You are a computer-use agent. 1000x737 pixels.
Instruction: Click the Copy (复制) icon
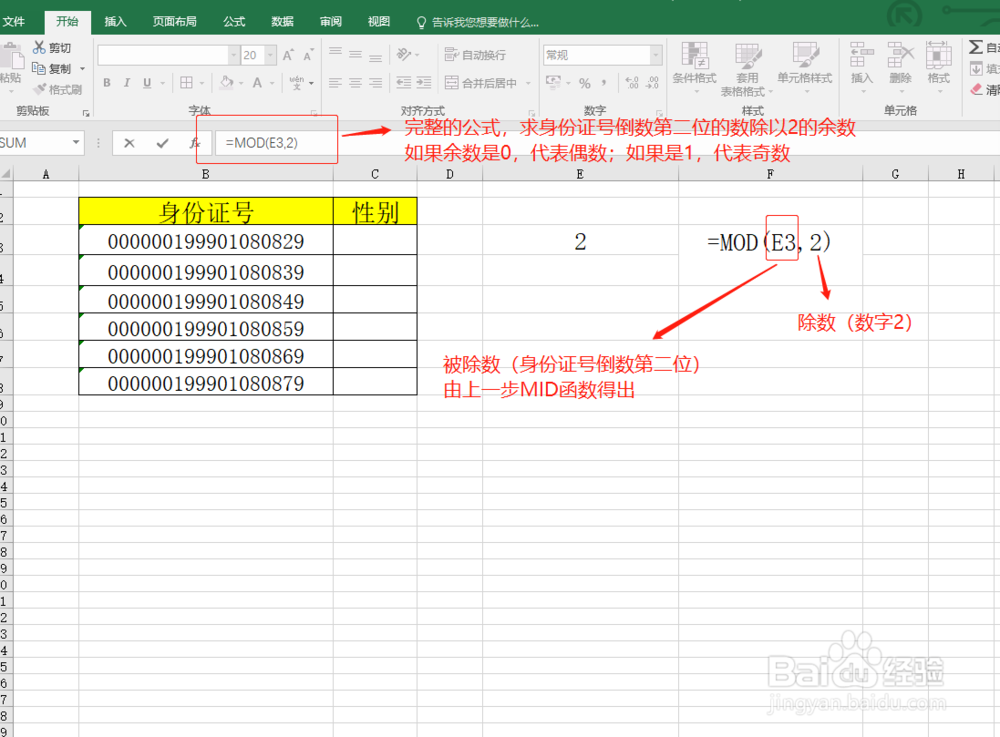[x=39, y=68]
